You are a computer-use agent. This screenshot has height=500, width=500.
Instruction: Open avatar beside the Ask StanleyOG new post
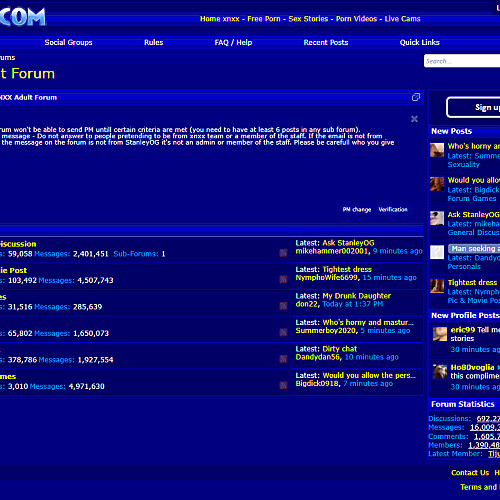[x=437, y=218]
